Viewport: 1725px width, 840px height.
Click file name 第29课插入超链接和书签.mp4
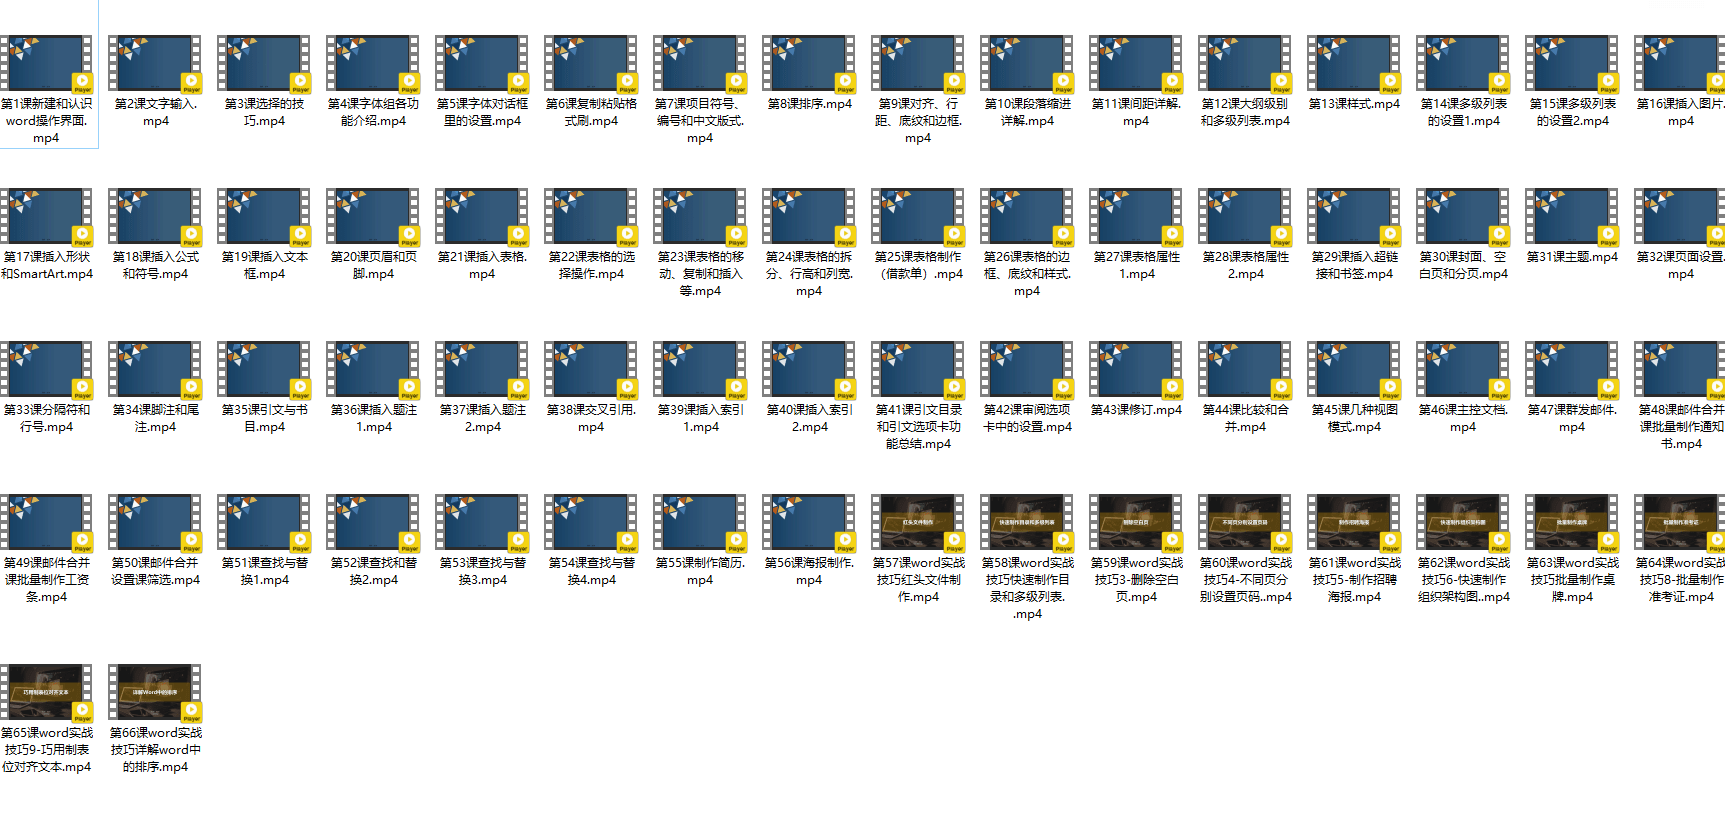click(1354, 265)
